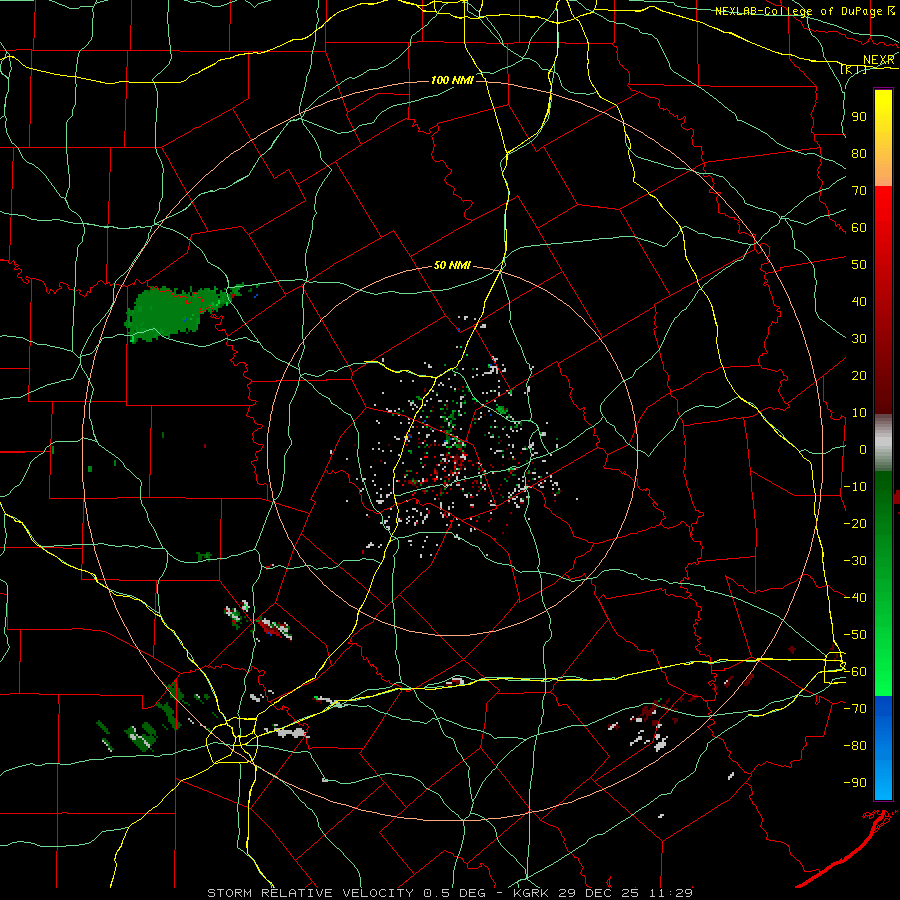Click the "100 NMI" range ring label
900x900 pixels.
452,80
